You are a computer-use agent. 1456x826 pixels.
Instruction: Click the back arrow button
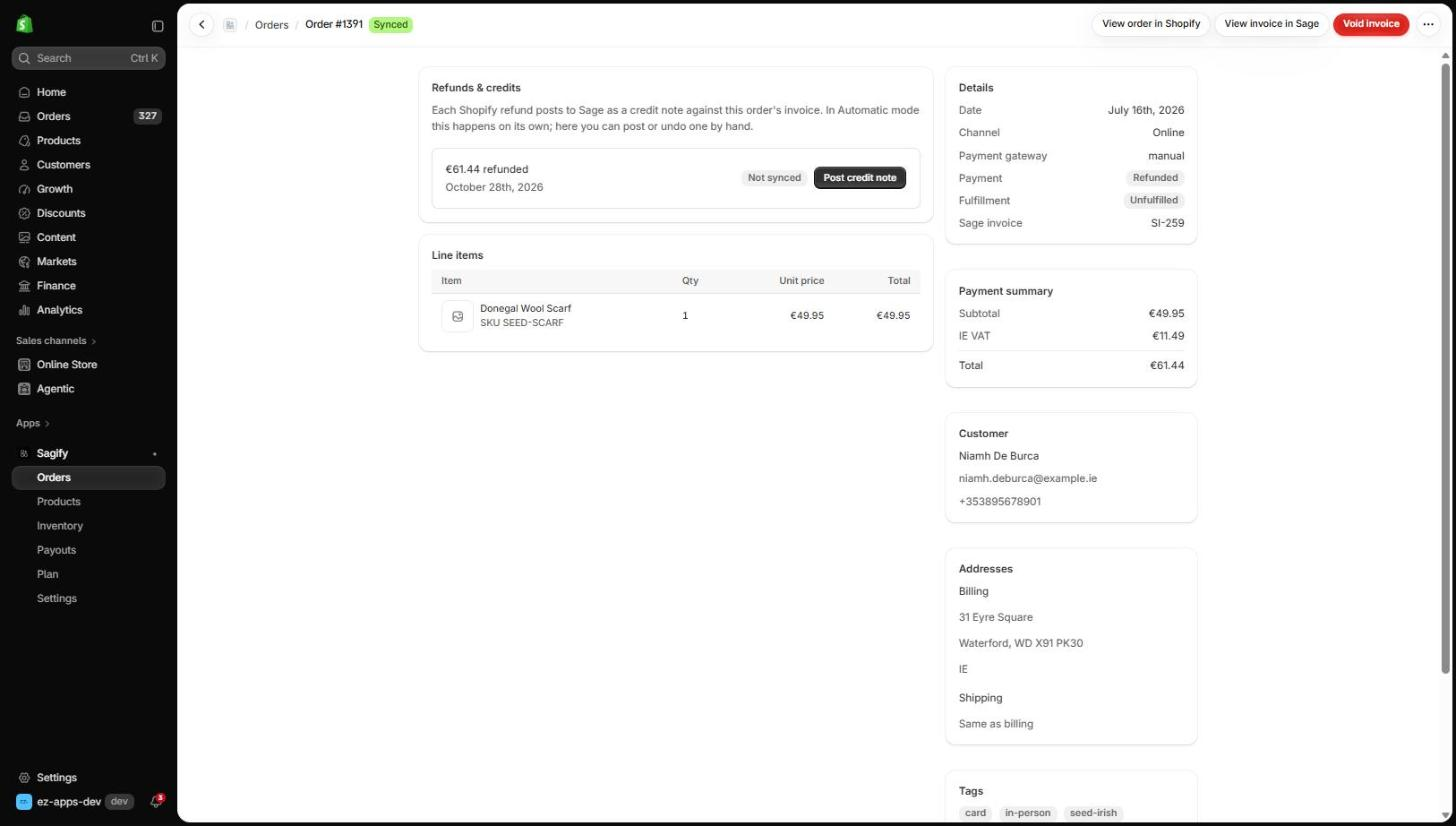202,25
